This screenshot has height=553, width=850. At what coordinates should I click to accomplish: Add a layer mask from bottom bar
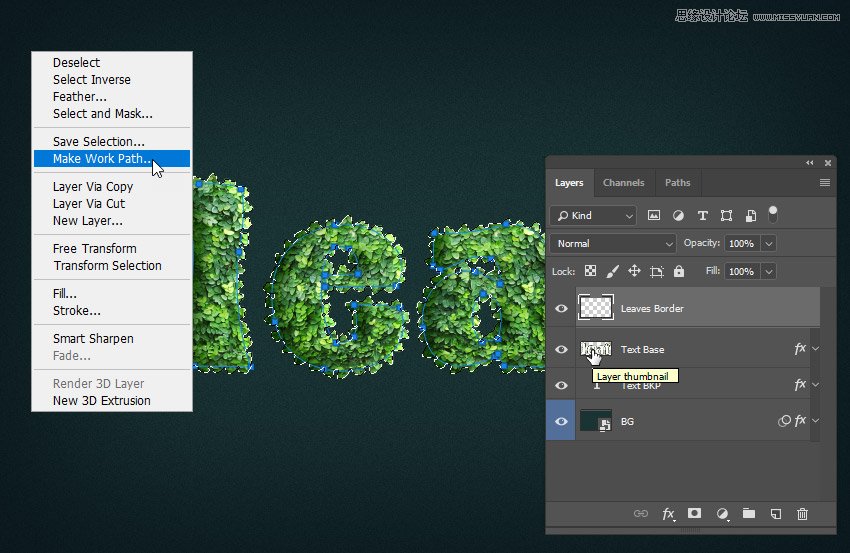coord(694,514)
